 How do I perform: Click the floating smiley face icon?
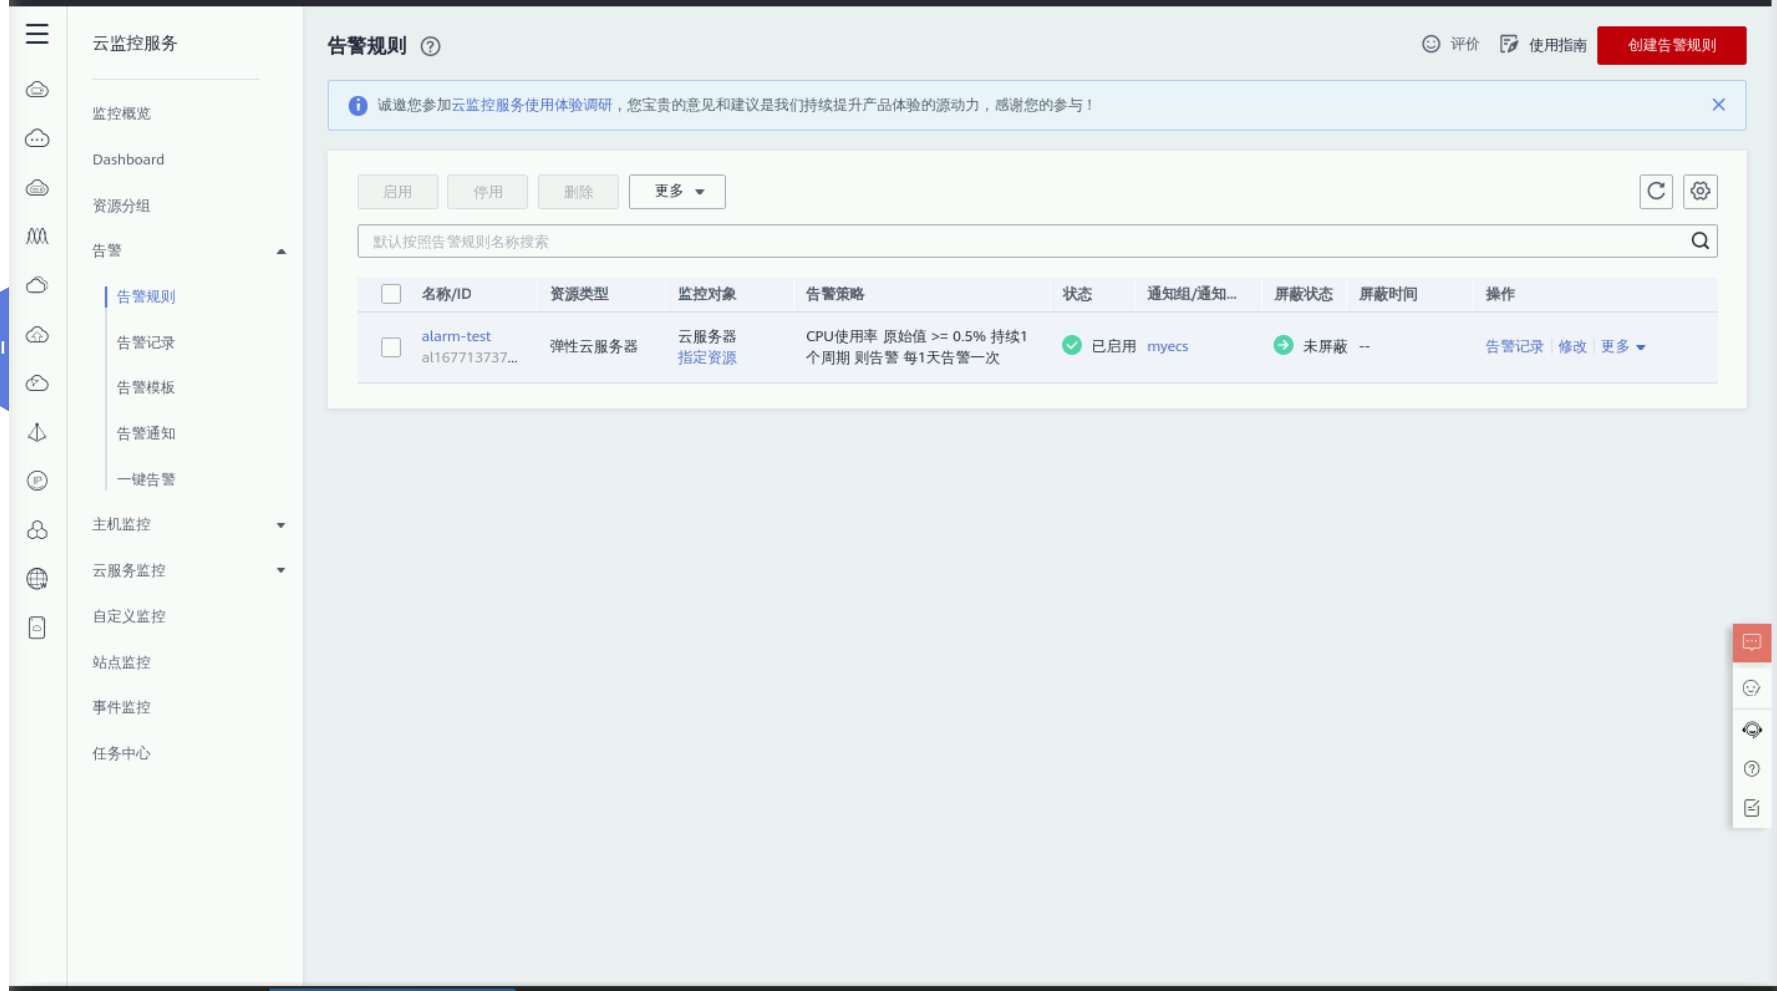(x=1752, y=688)
